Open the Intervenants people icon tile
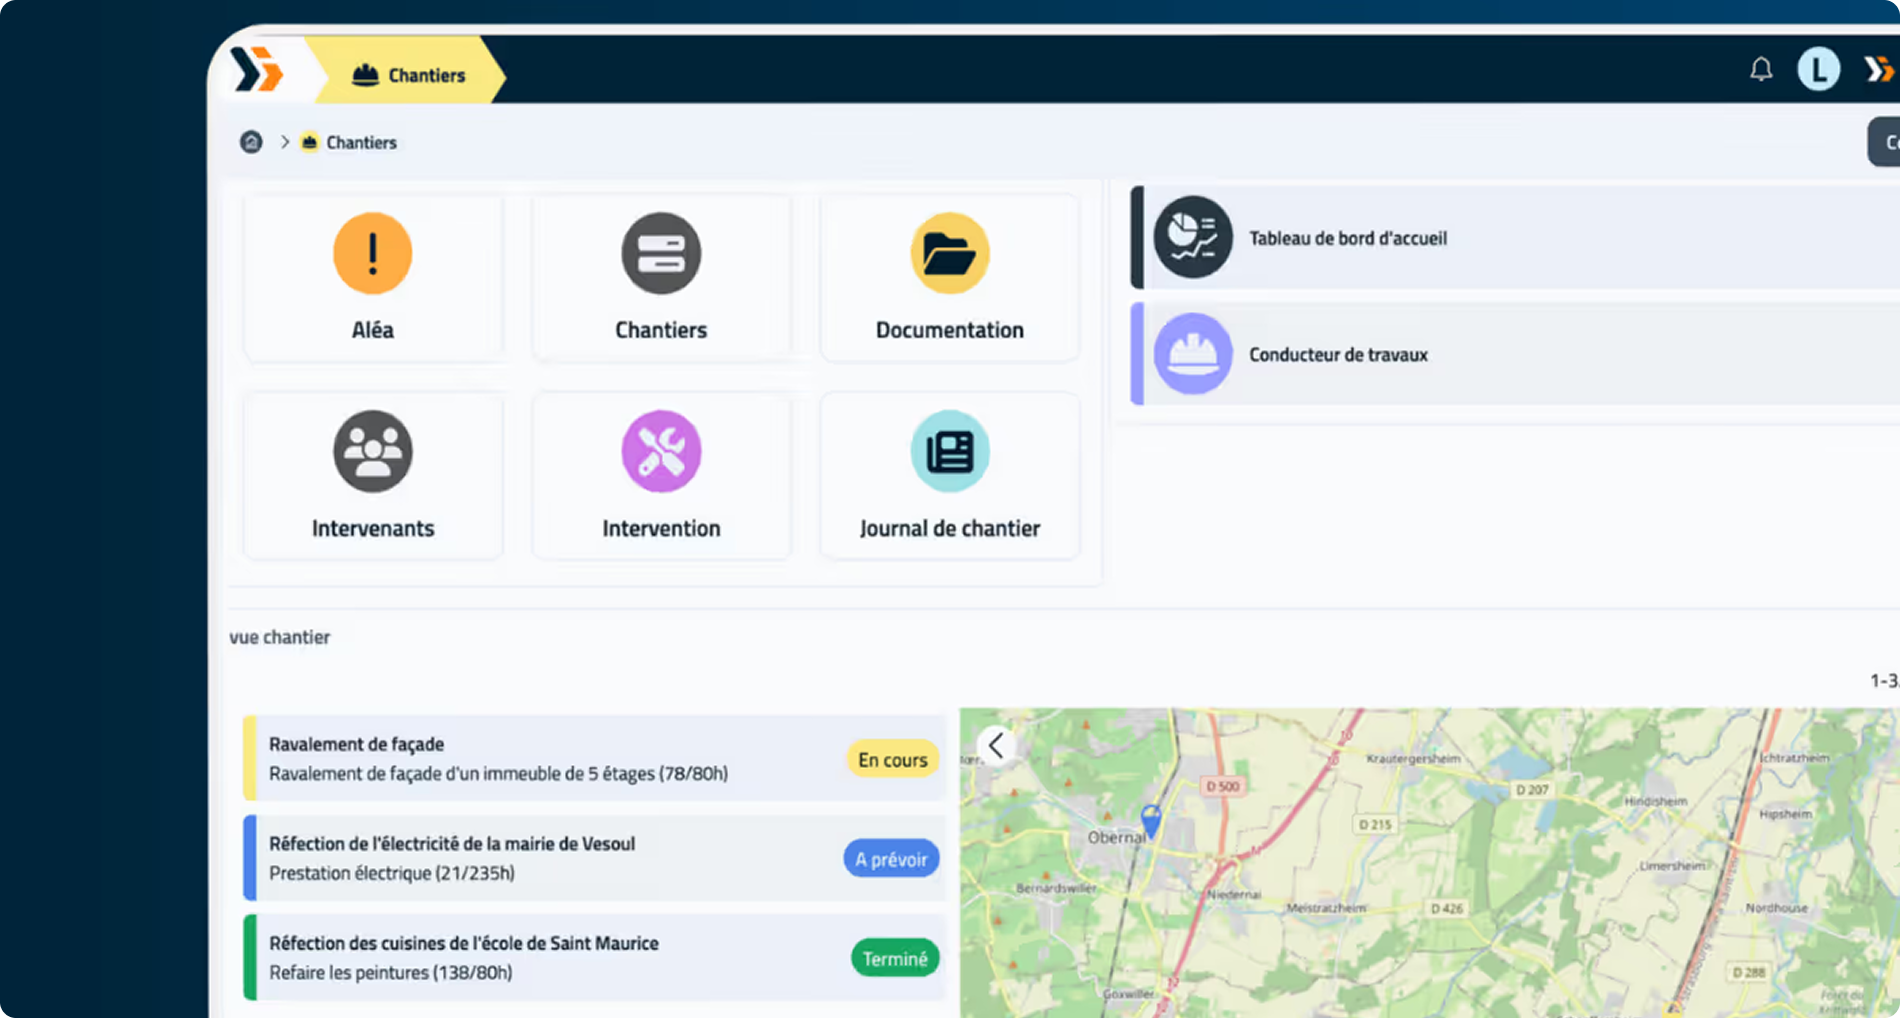The width and height of the screenshot is (1900, 1018). pos(372,451)
